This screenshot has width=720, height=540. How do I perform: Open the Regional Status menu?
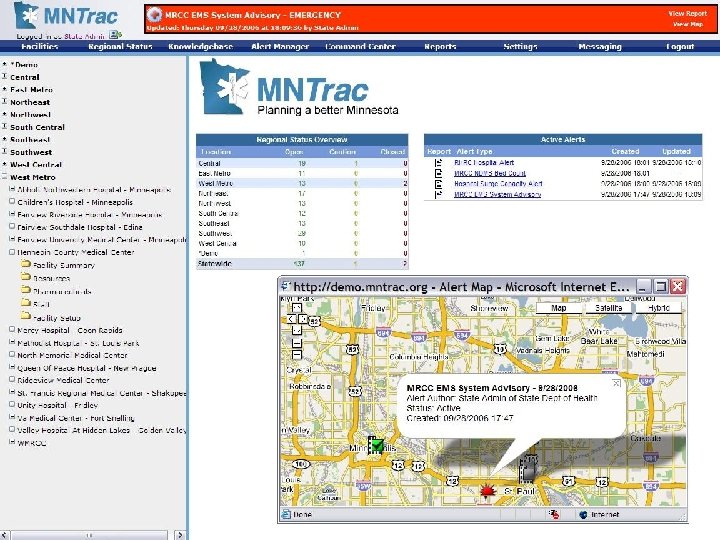[120, 46]
